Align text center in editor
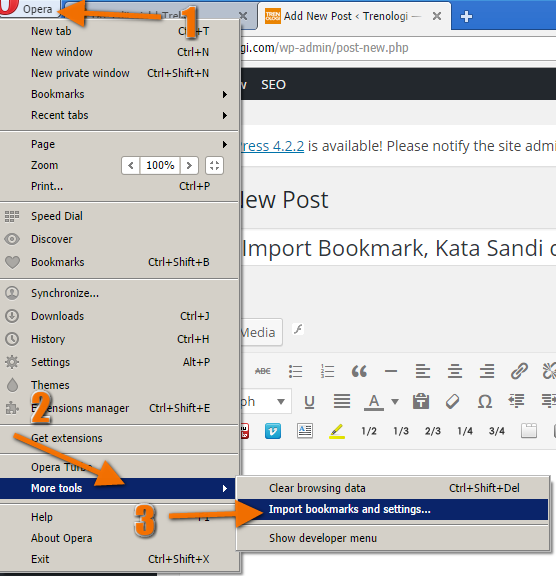Viewport: 556px width, 576px height. click(x=455, y=371)
